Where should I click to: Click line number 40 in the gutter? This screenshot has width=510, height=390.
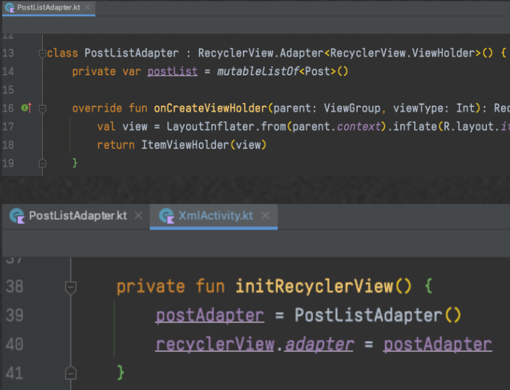tap(15, 344)
